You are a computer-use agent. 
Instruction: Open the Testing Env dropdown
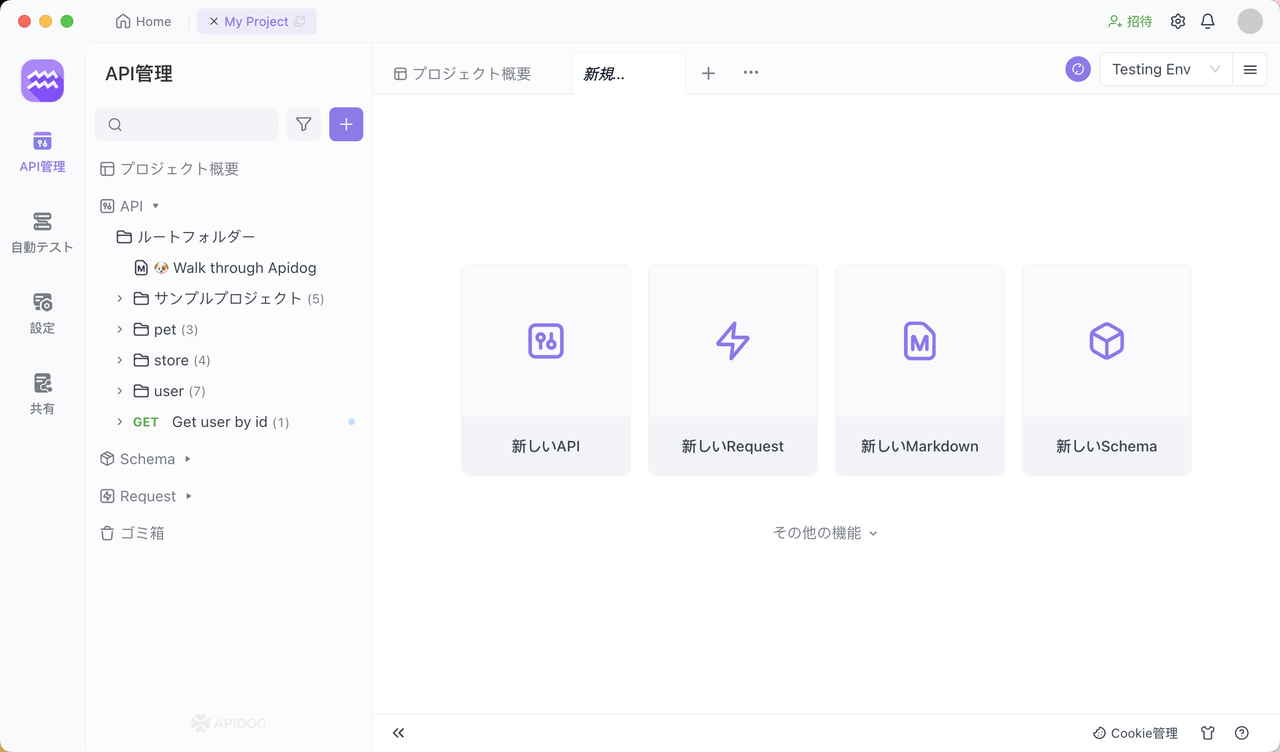[x=1166, y=69]
